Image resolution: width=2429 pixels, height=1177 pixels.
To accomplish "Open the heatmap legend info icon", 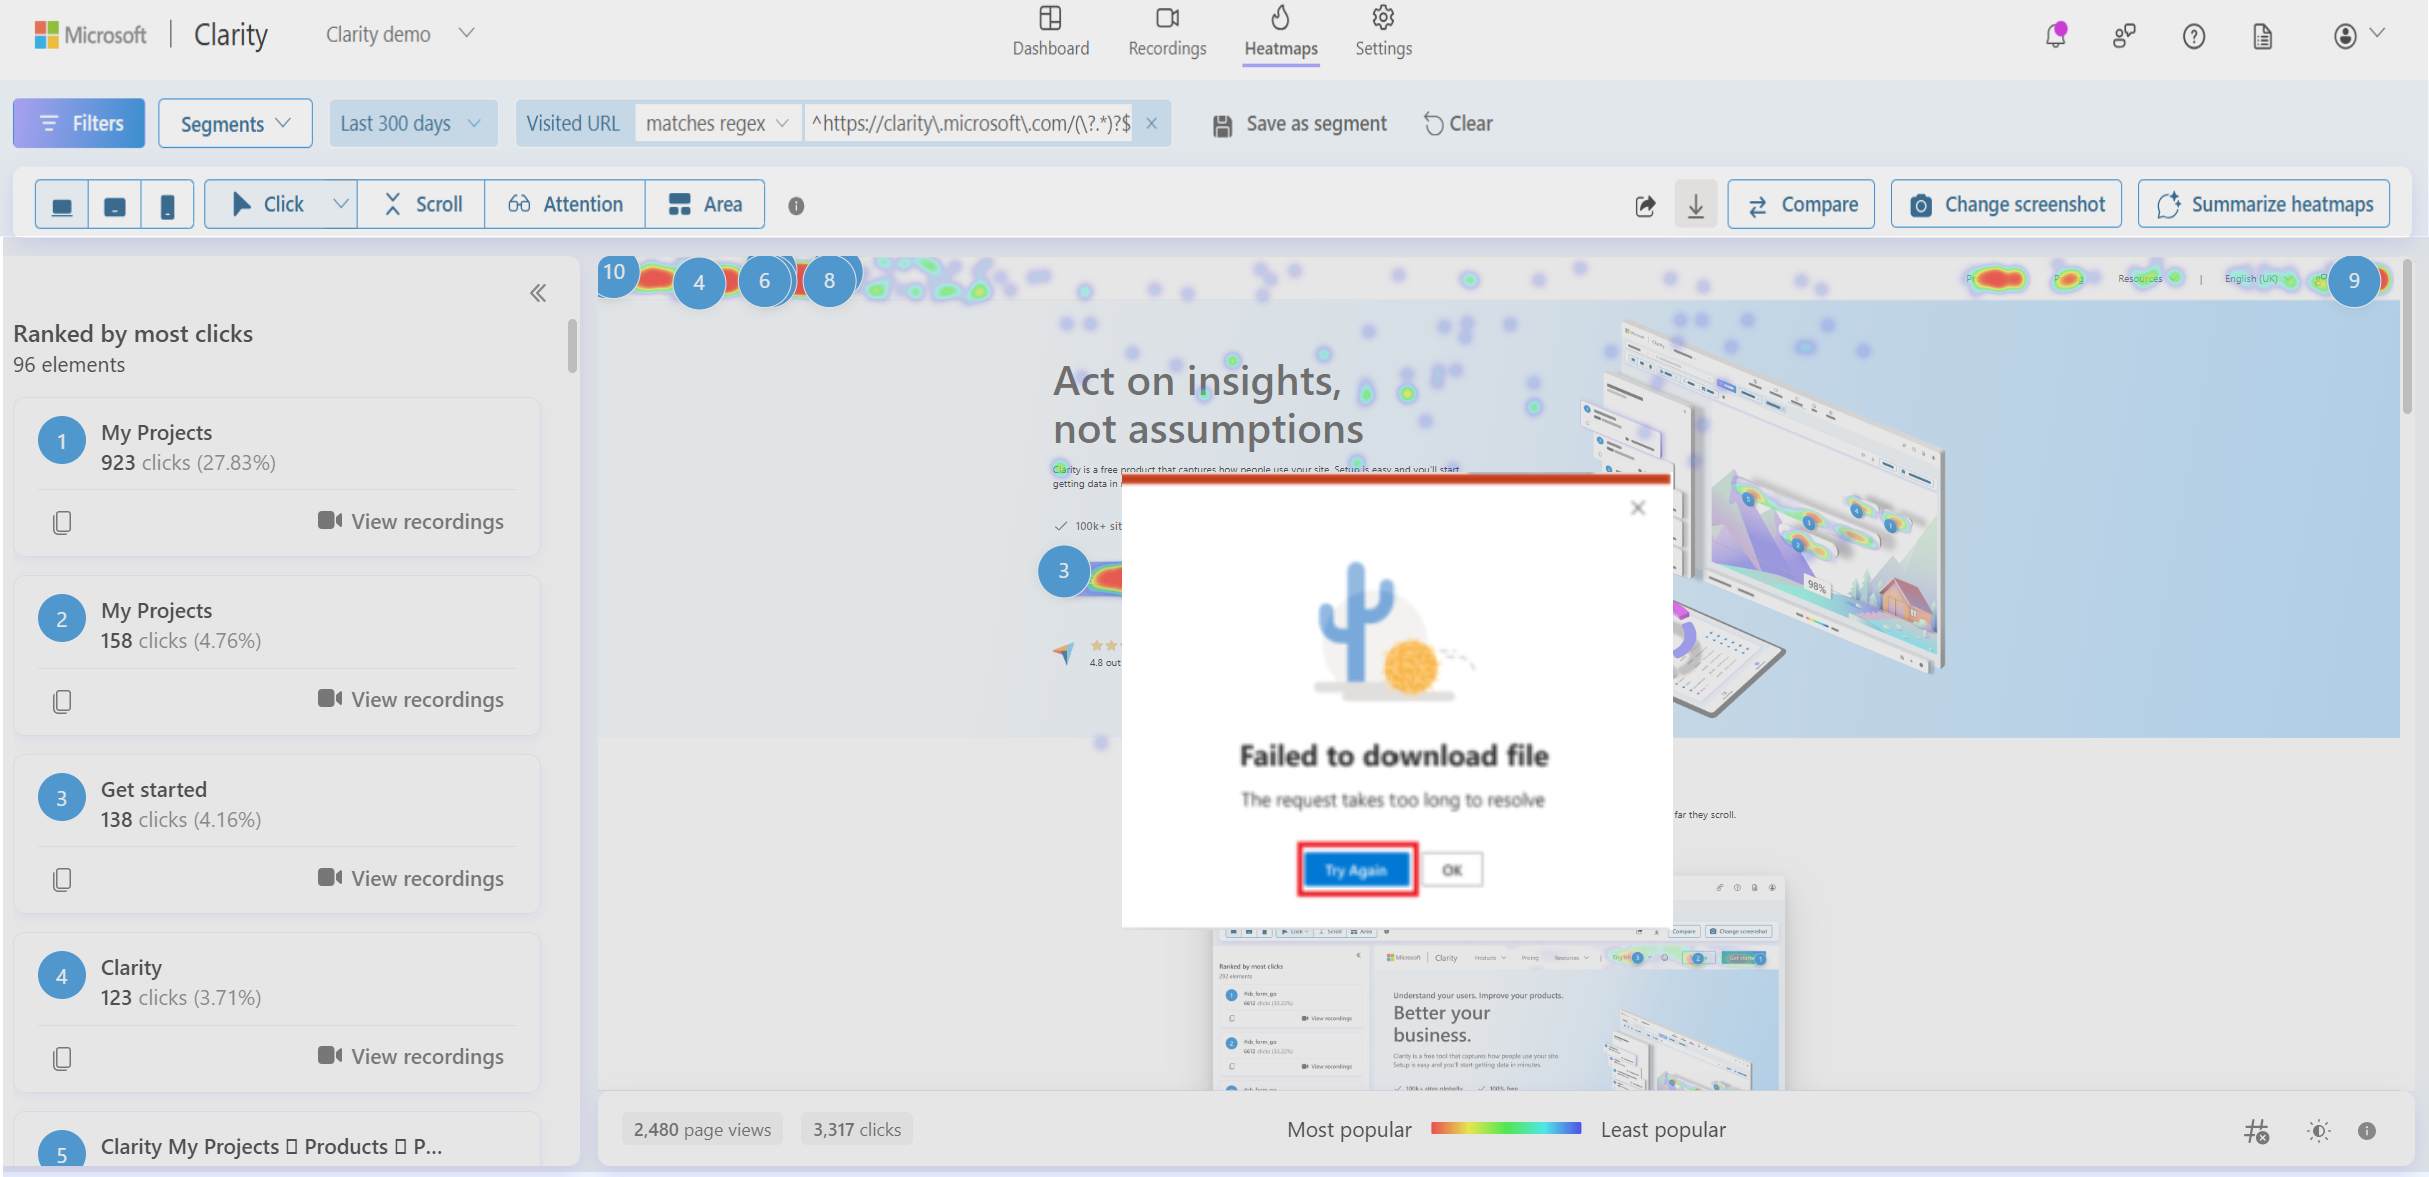I will click(2366, 1131).
